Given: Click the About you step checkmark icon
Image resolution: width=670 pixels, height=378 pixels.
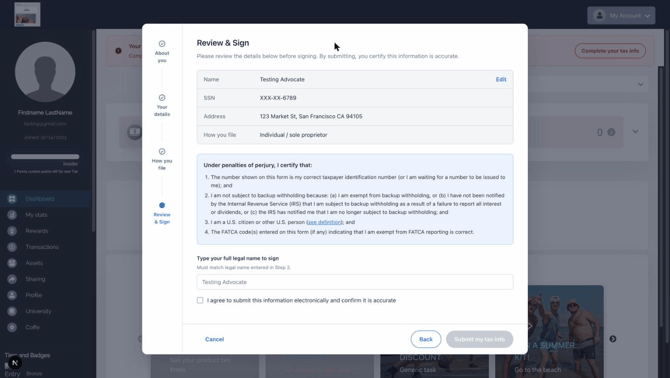Looking at the screenshot, I should click(x=162, y=44).
